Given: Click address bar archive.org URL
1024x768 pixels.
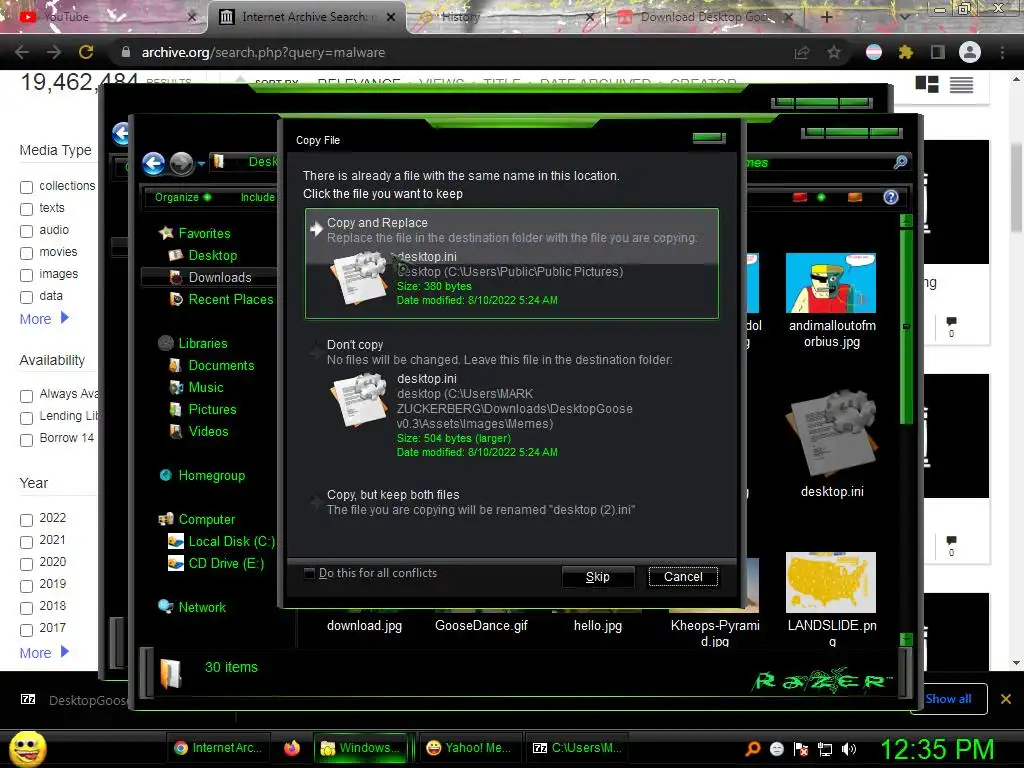Looking at the screenshot, I should 263,52.
